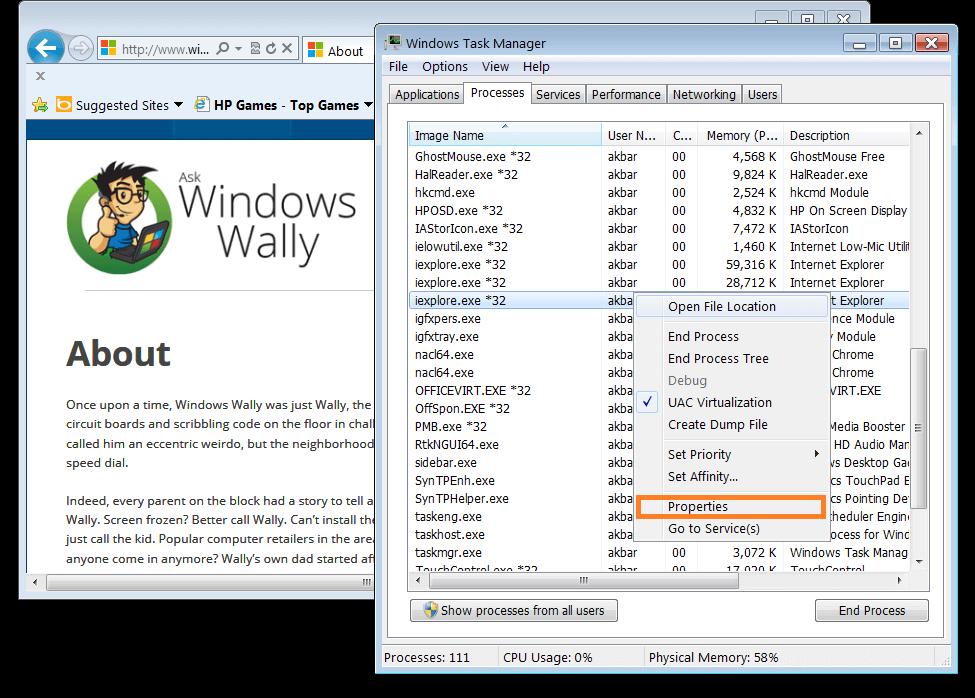Click browser horizontal scroll left arrow

(x=35, y=582)
